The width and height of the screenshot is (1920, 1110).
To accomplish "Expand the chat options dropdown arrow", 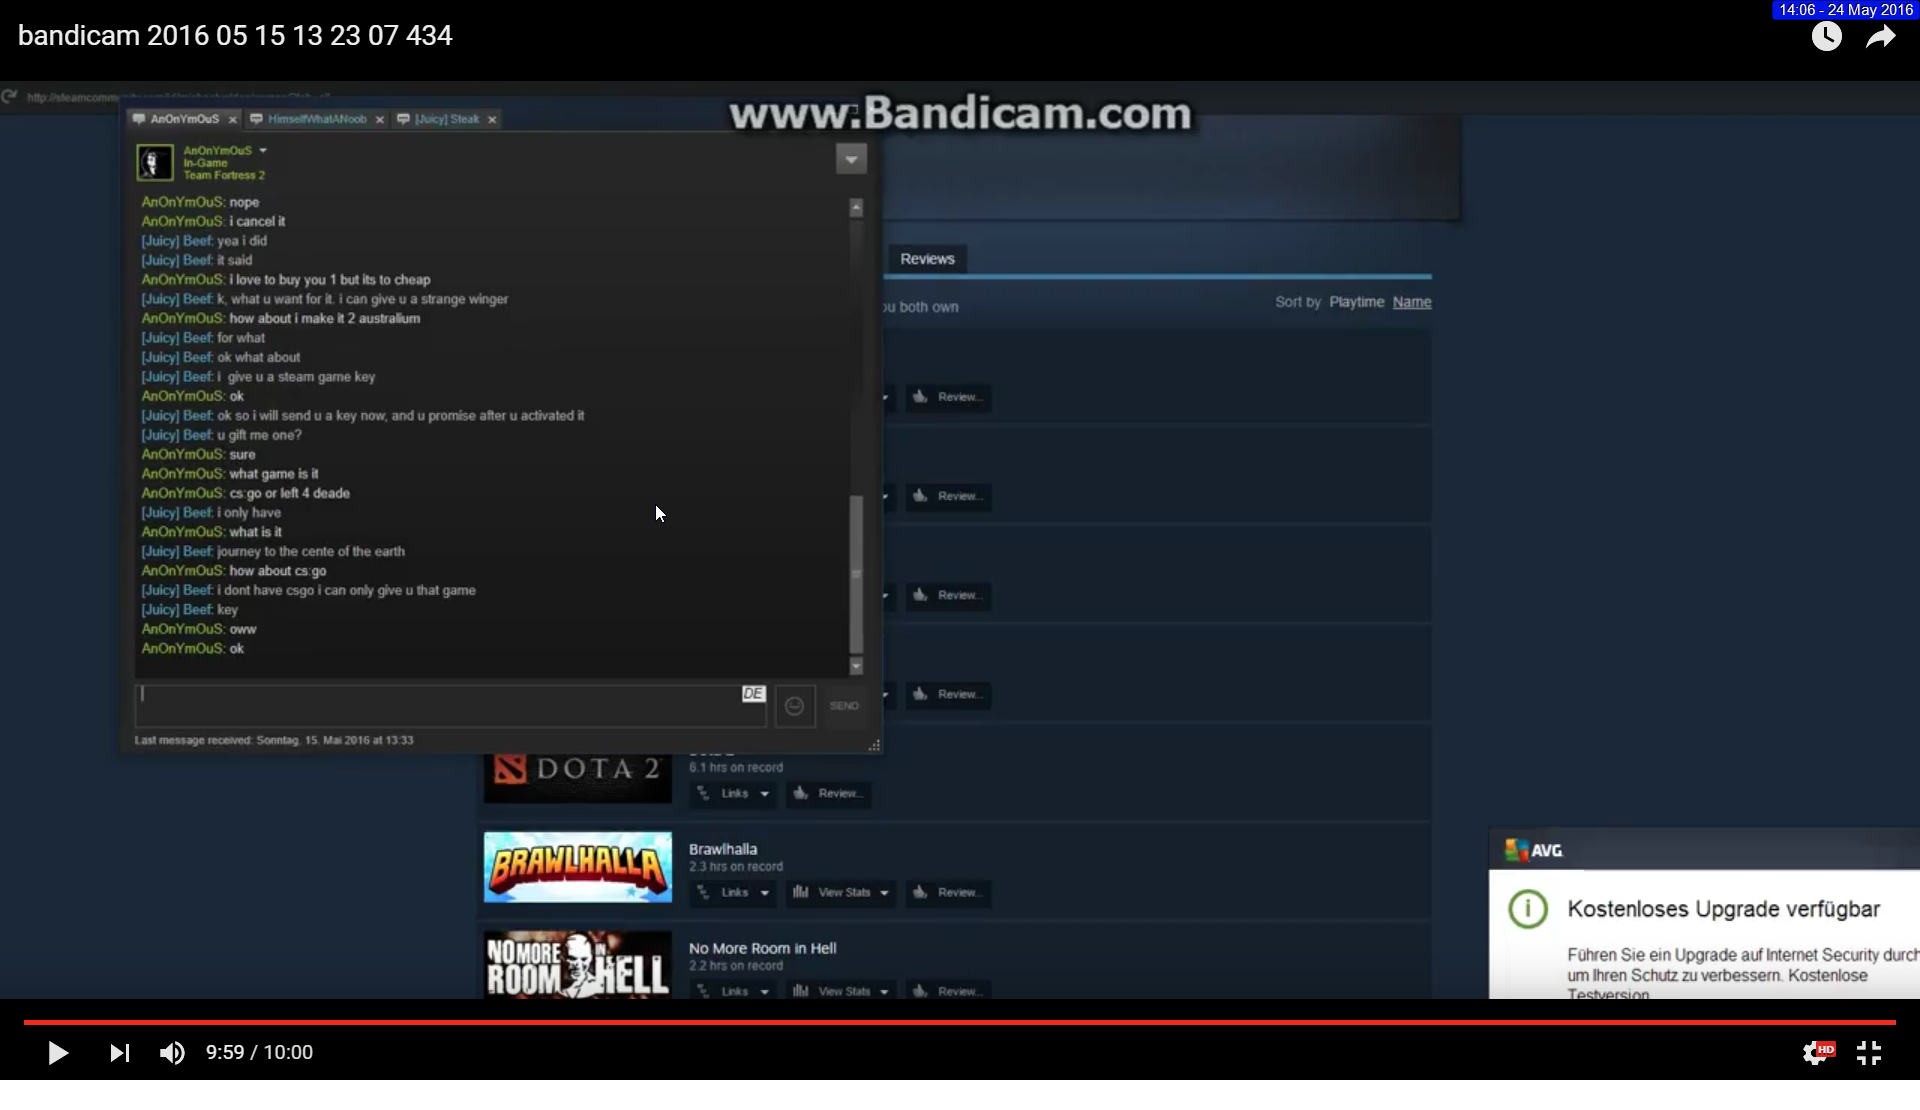I will (851, 159).
